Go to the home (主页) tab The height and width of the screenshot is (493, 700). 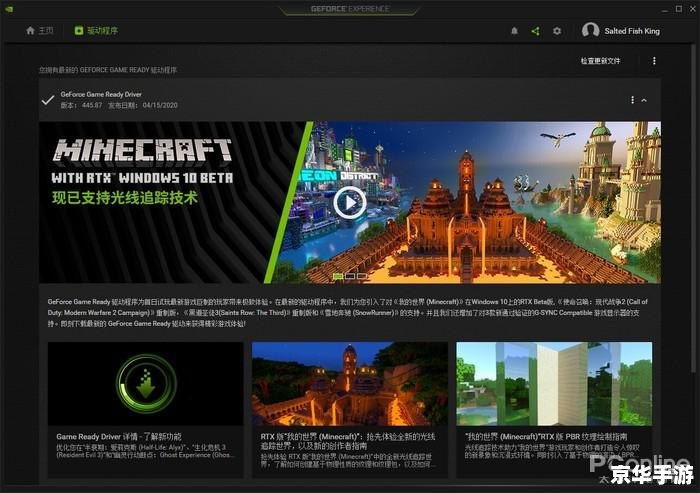40,30
